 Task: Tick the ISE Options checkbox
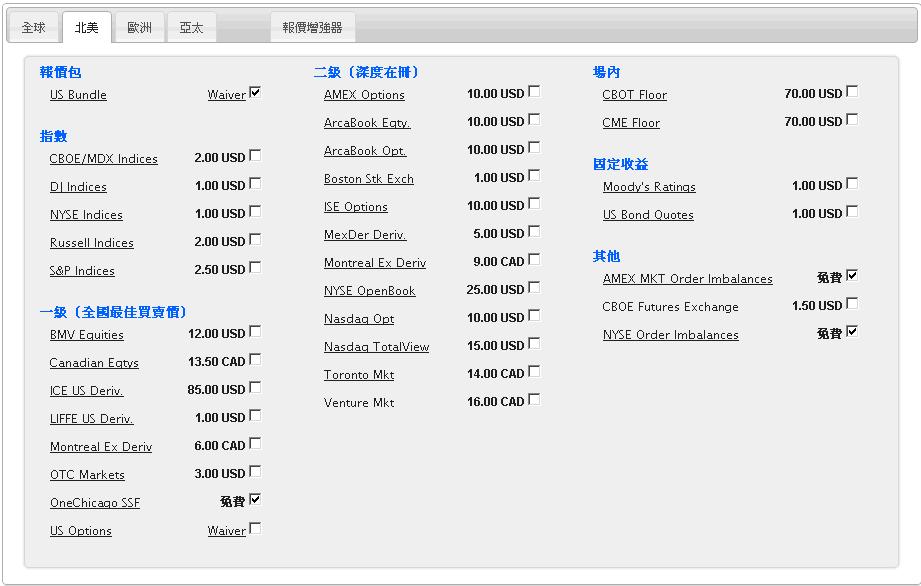[534, 204]
